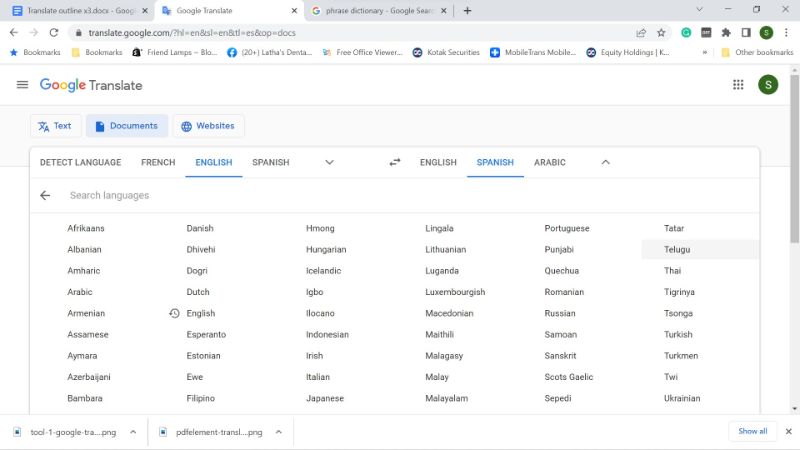Choose Russian from the language list

coord(560,313)
